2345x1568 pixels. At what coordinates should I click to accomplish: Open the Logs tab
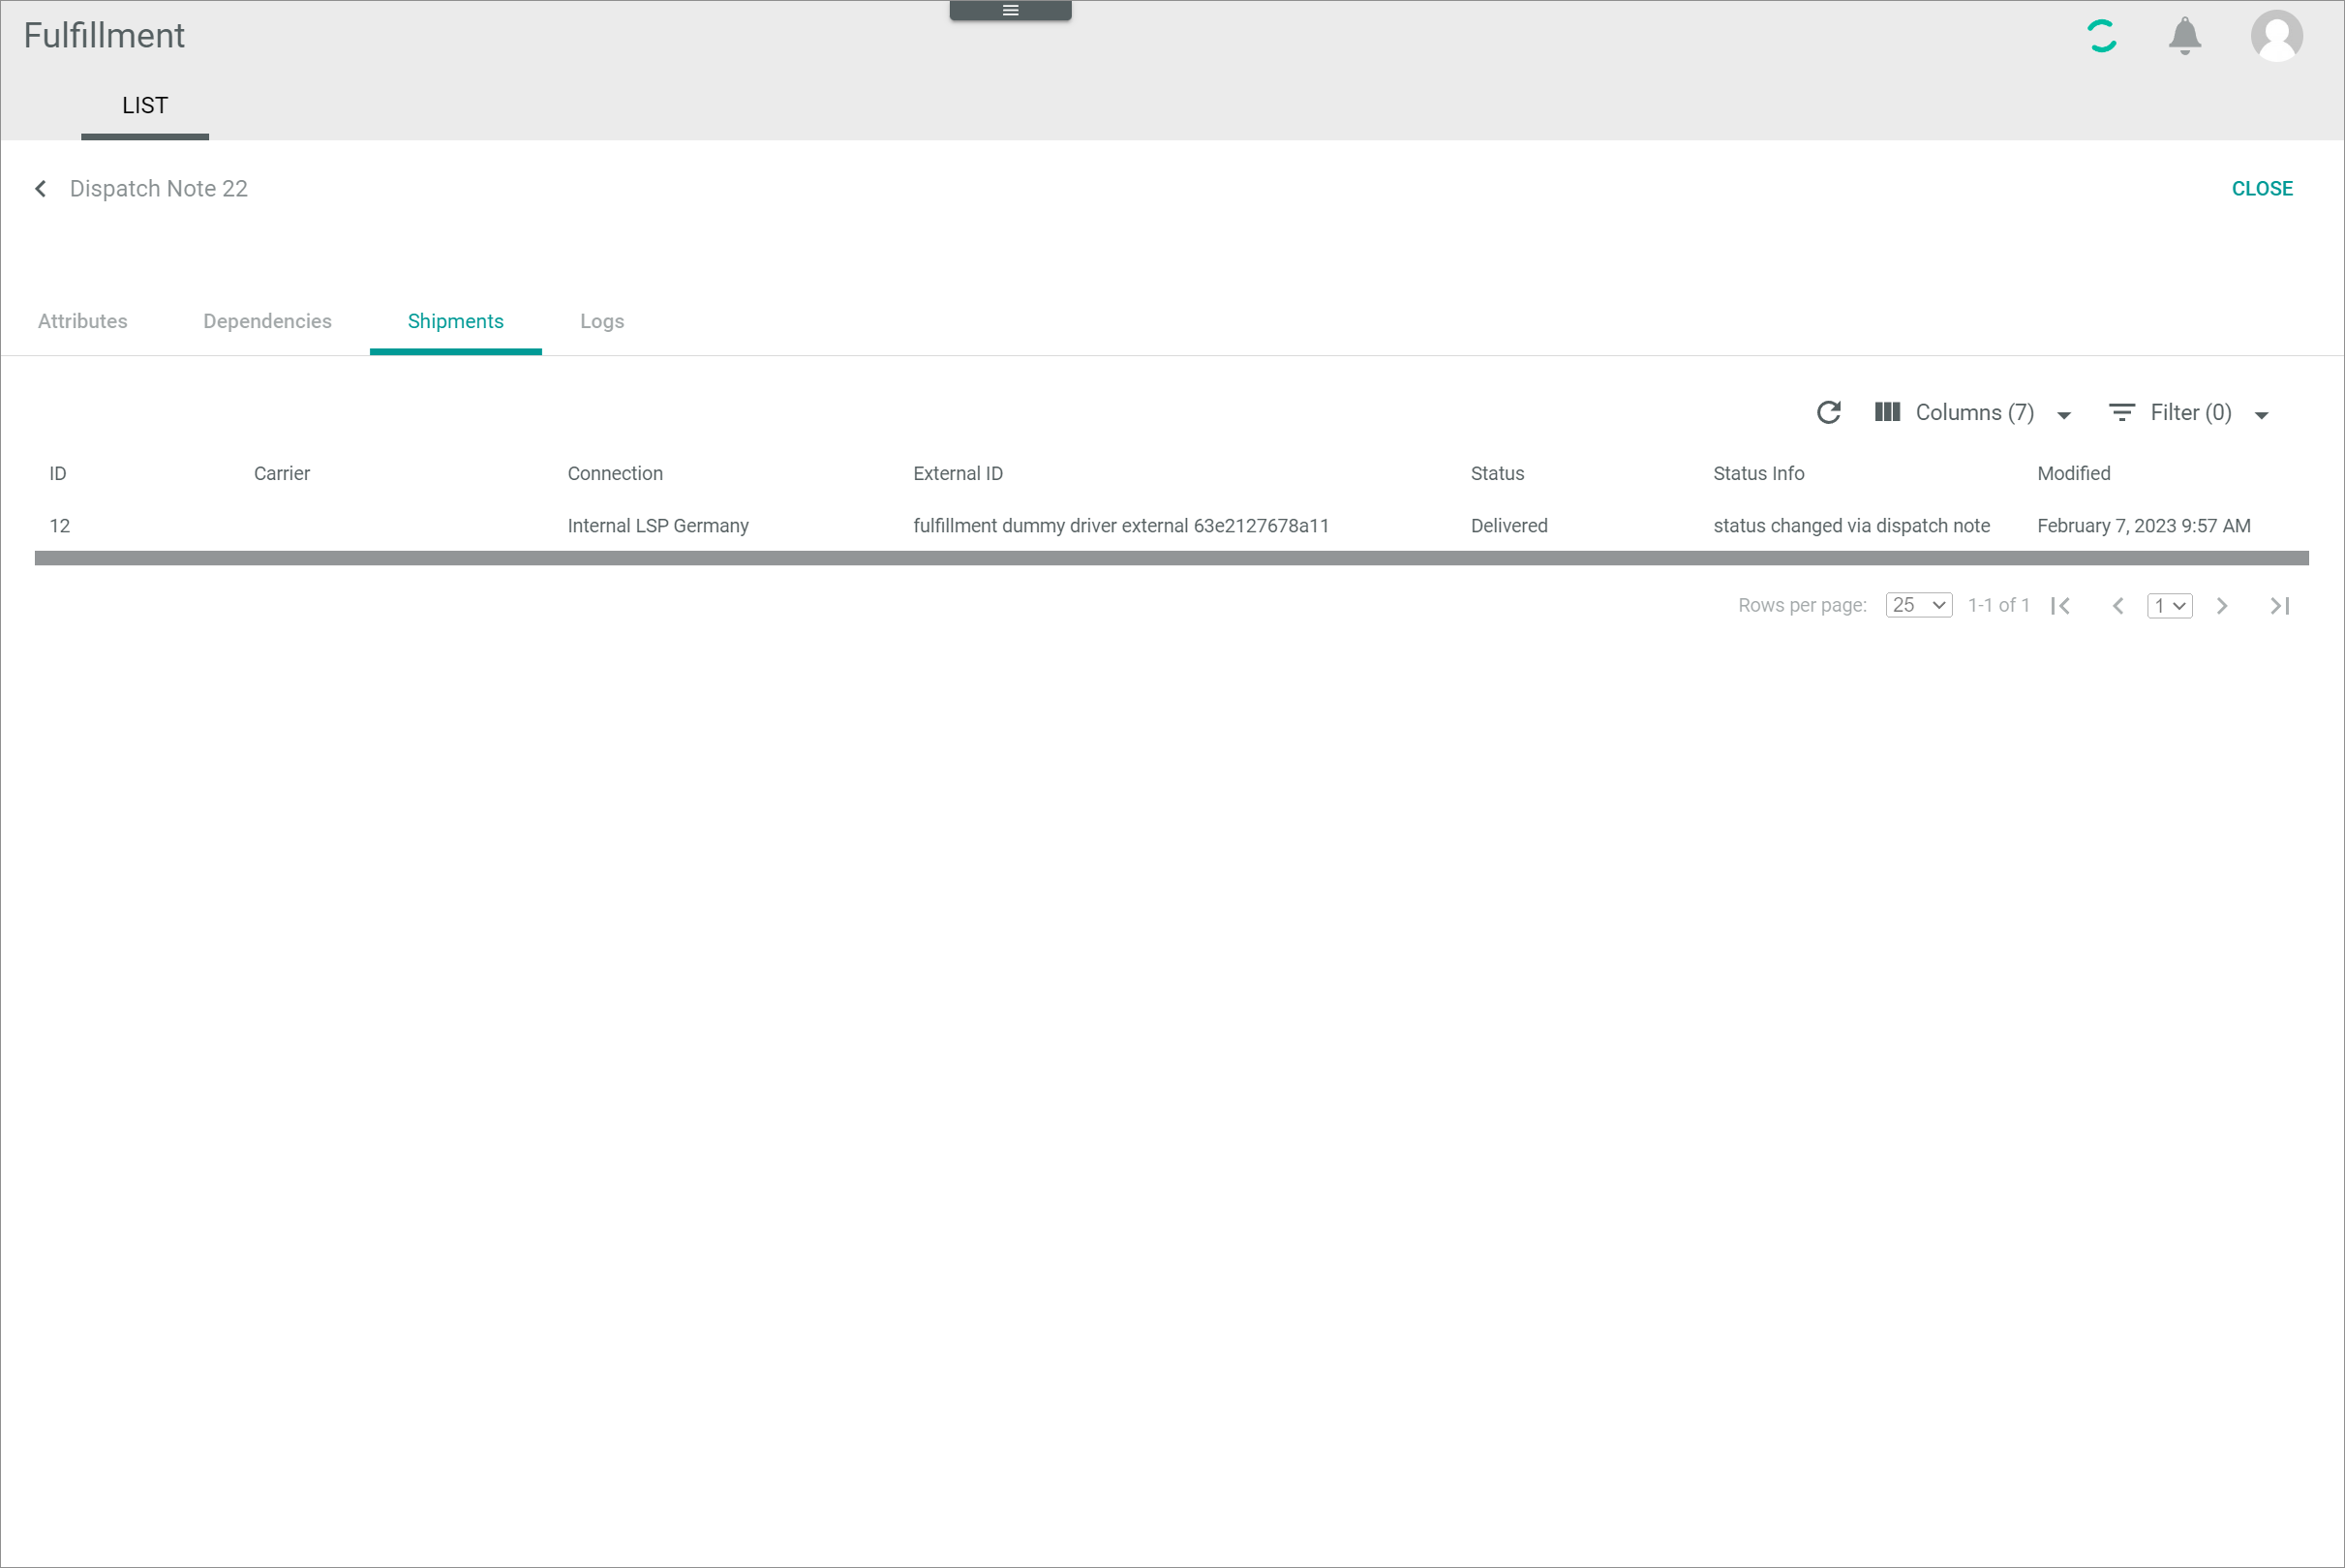(x=602, y=321)
